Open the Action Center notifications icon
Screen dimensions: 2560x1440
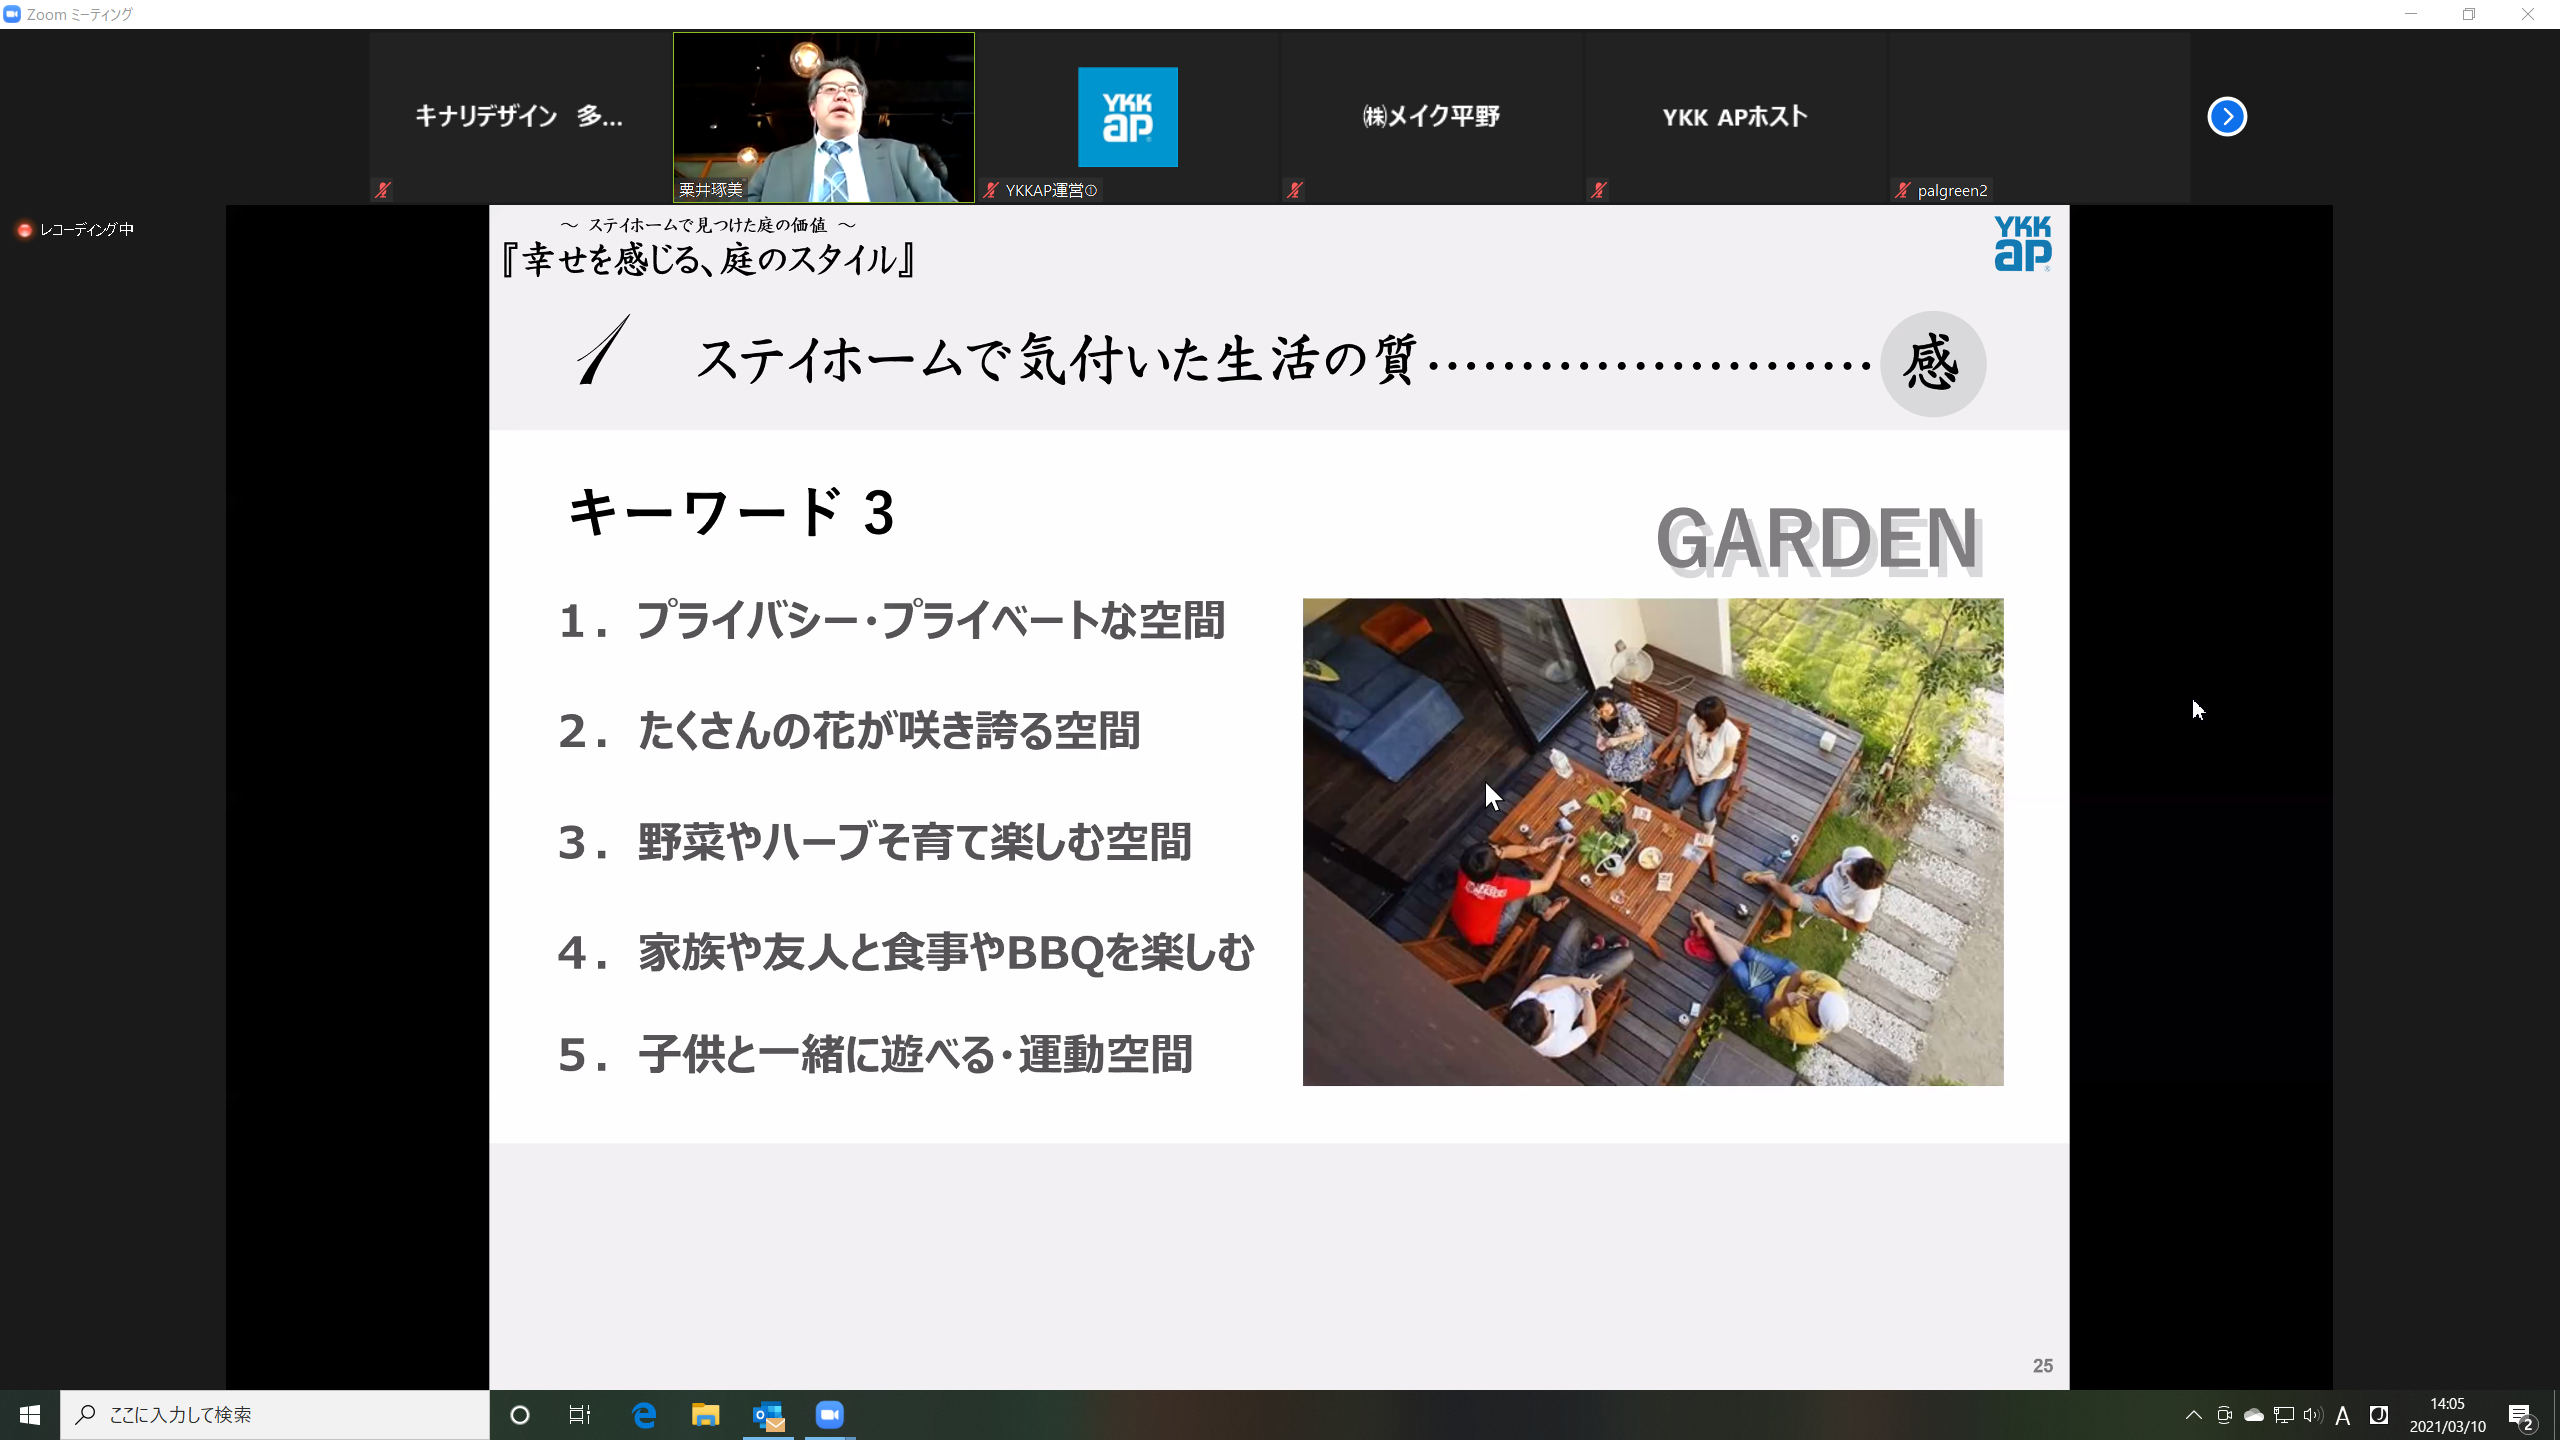pyautogui.click(x=2521, y=1416)
